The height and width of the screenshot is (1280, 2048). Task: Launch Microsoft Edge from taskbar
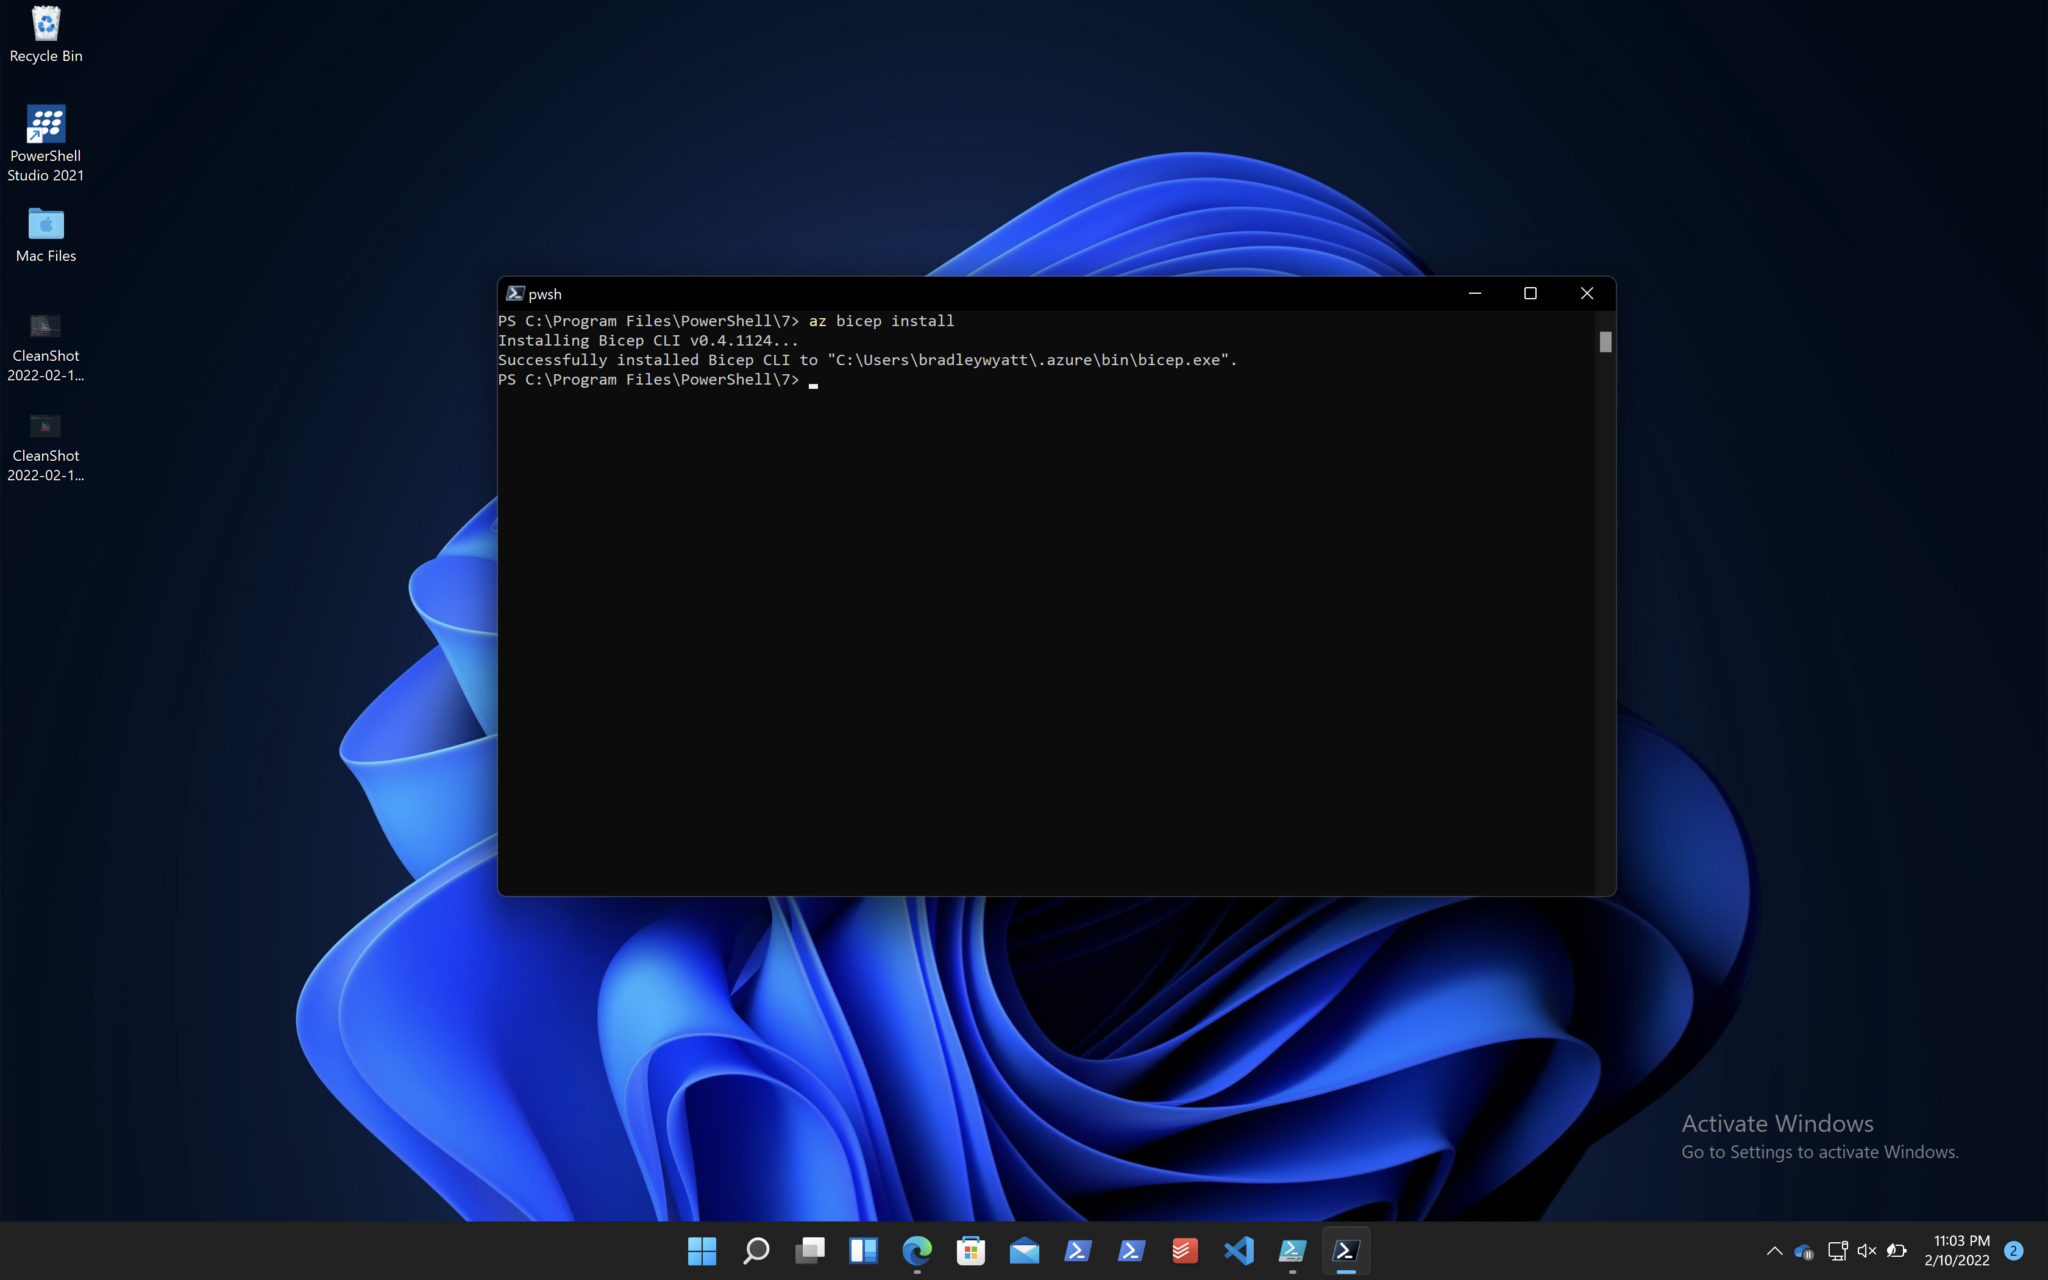coord(917,1250)
